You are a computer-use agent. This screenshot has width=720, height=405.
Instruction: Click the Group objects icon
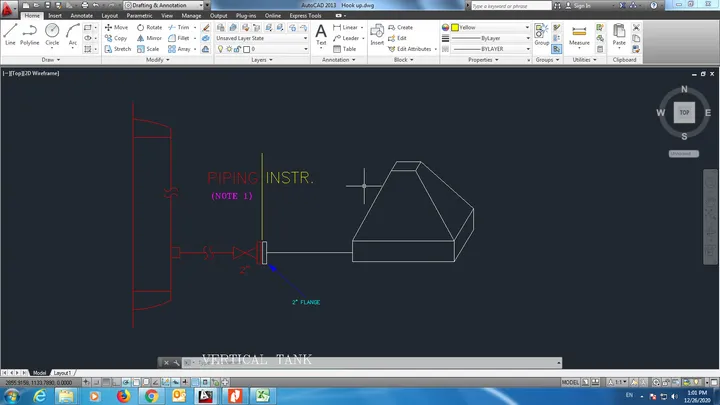541,35
